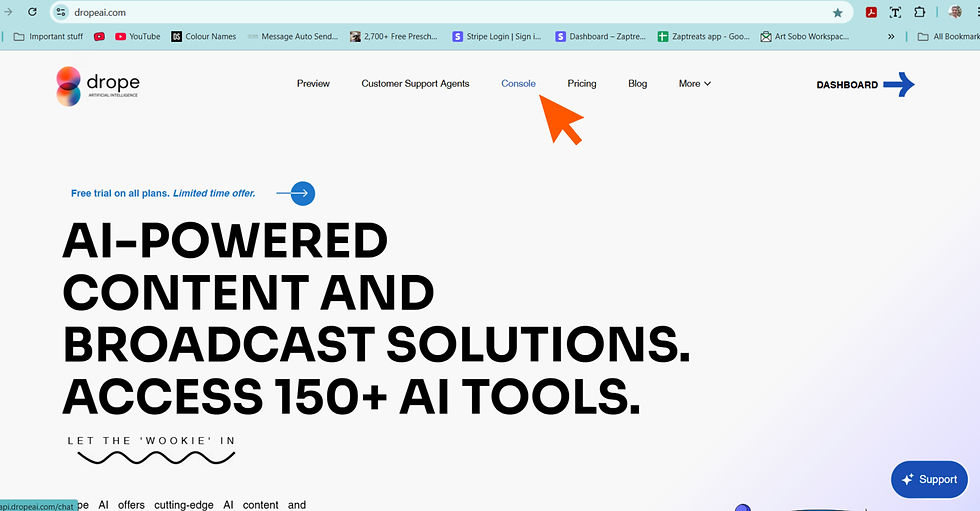Open Customer Support Agents nav item
Image resolution: width=980 pixels, height=511 pixels.
coord(415,84)
